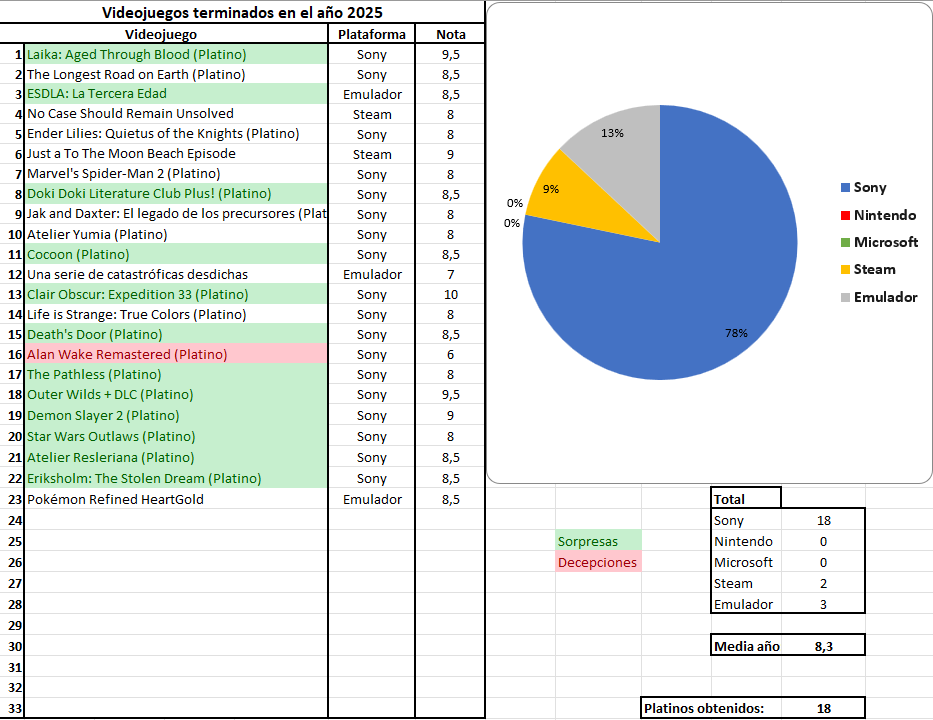The height and width of the screenshot is (720, 933).
Task: Select cell 'Demon Slayer 2 (Platino)'
Action: 176,415
